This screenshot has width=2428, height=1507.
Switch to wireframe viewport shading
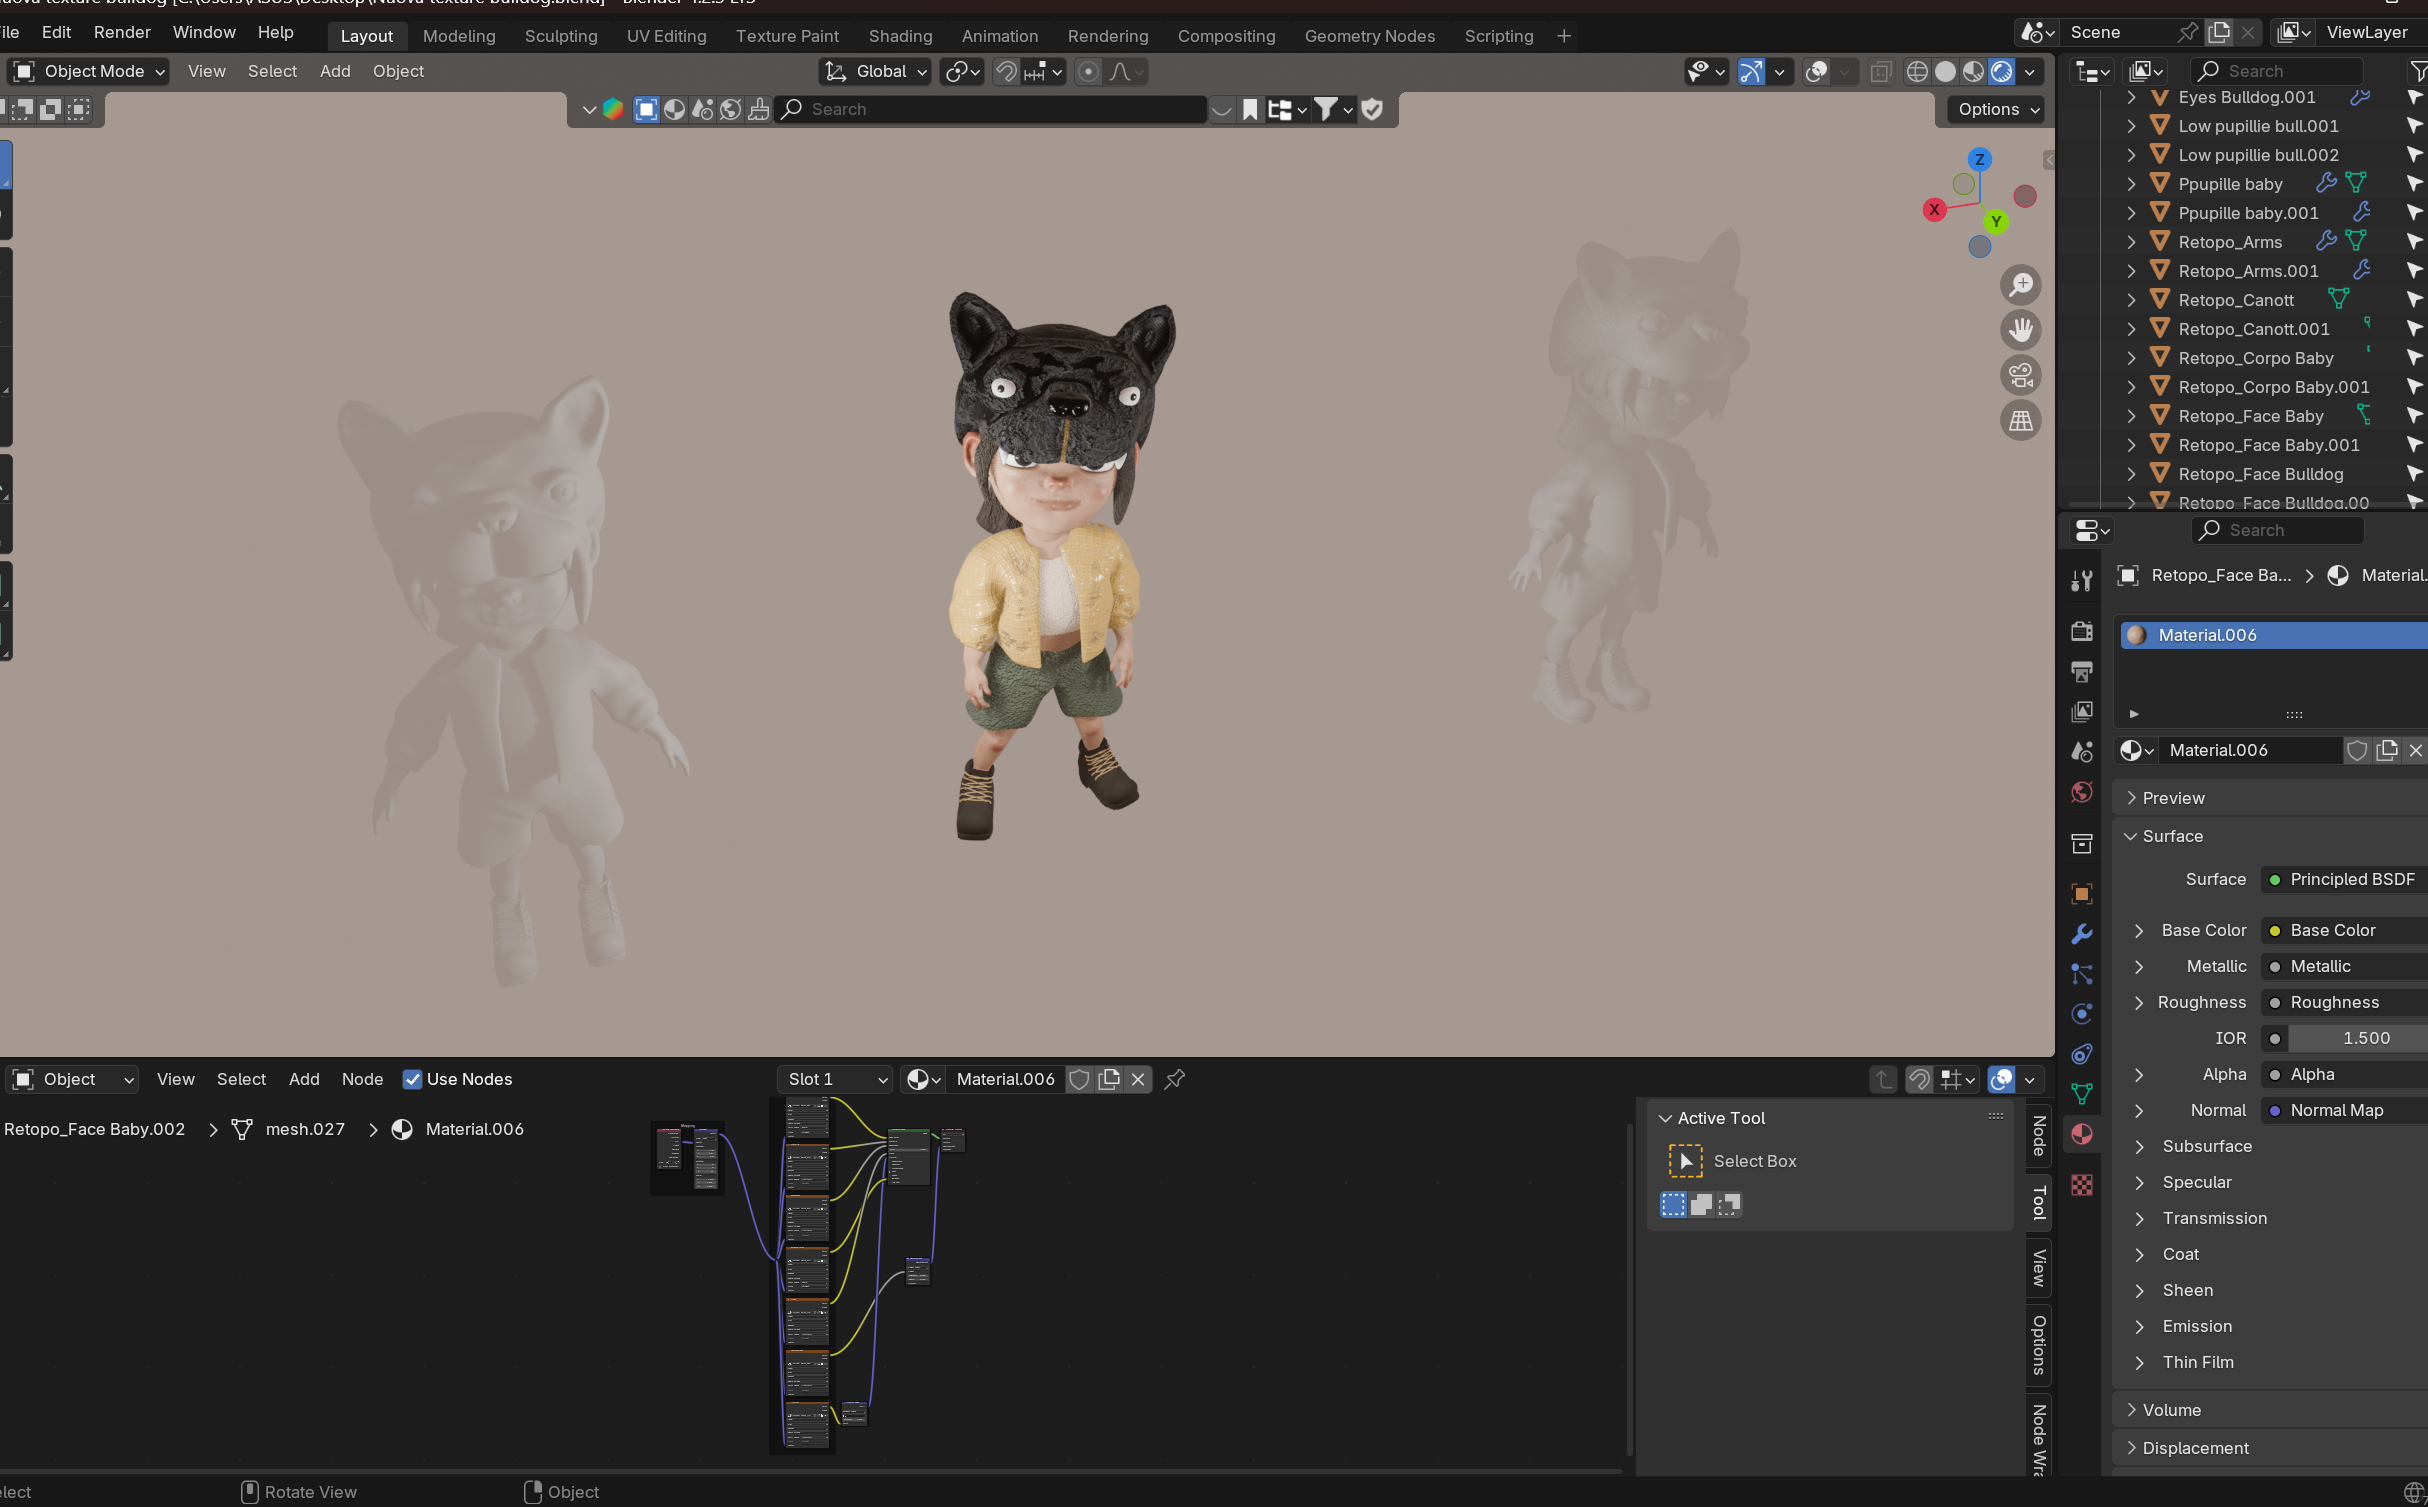pos(1917,71)
